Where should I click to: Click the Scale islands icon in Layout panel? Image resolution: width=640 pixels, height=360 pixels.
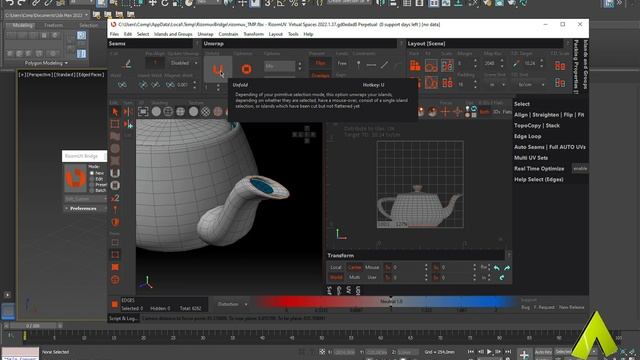tap(447, 65)
